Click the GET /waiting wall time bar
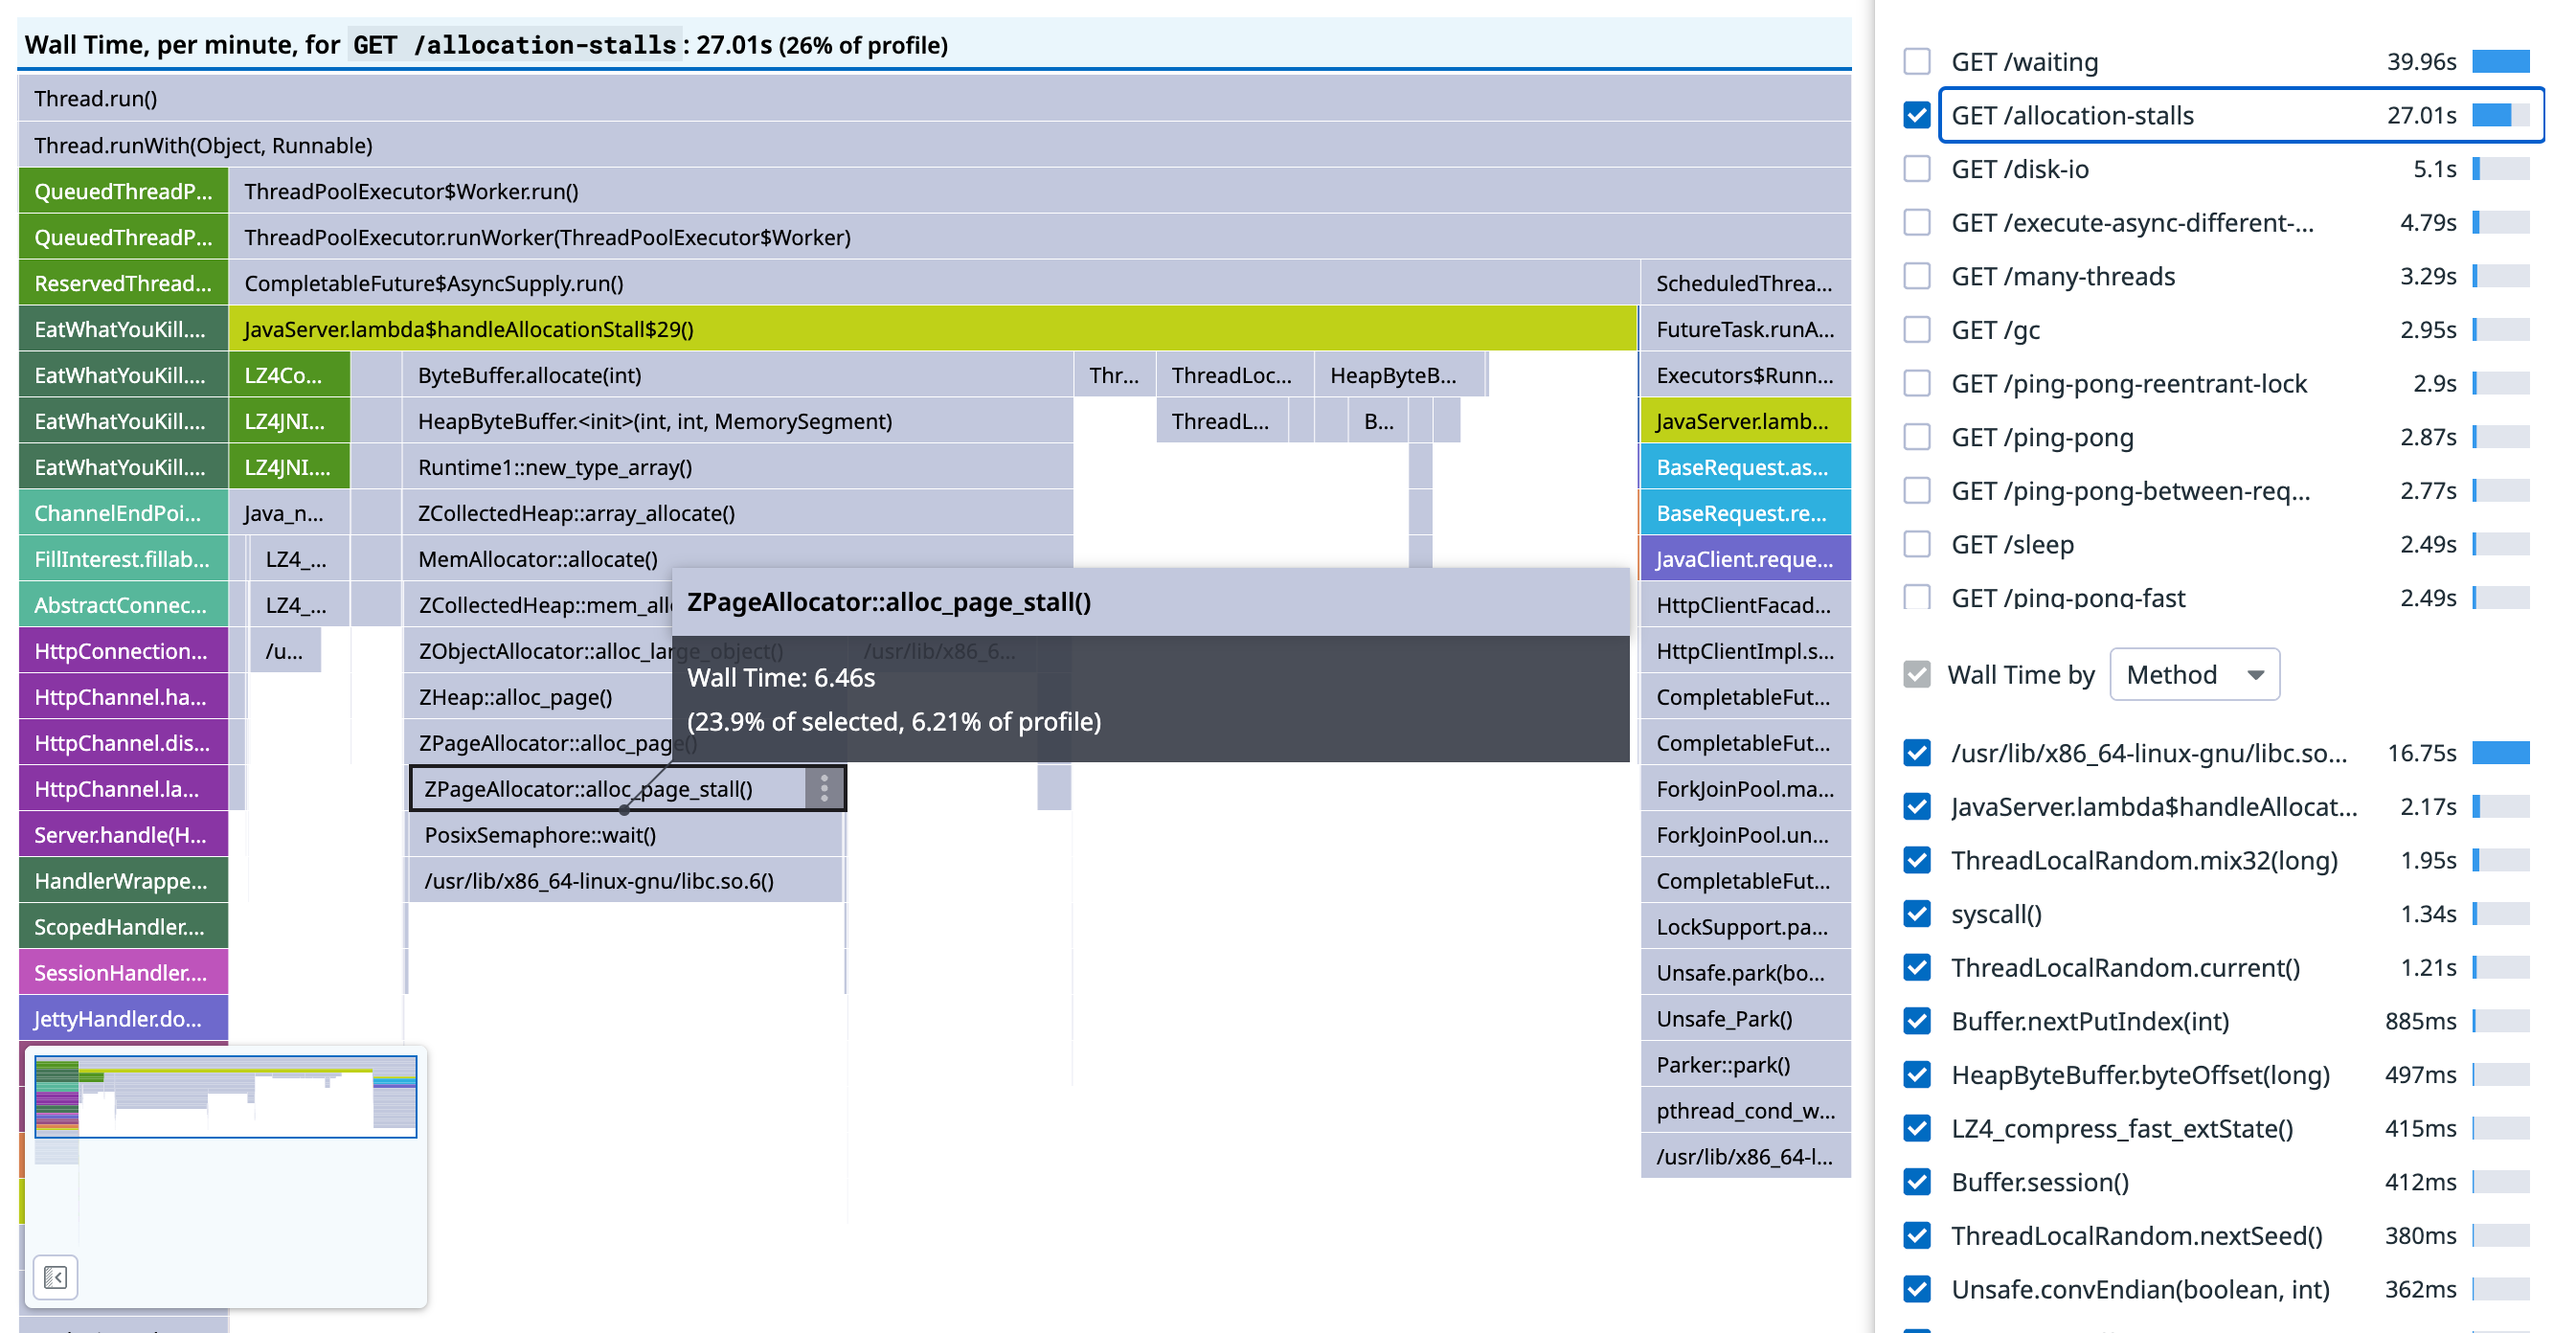The height and width of the screenshot is (1333, 2576). 2500,62
